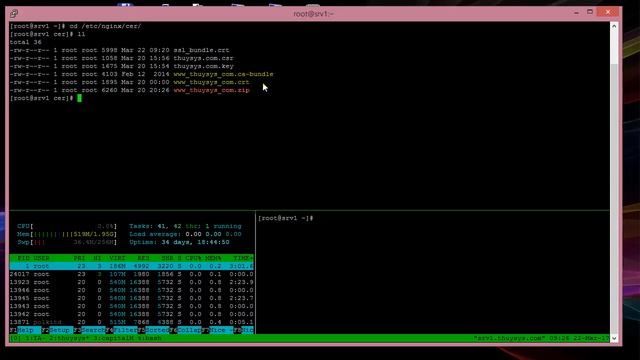Image resolution: width=640 pixels, height=360 pixels.
Task: Sort htop by SHR column header
Action: [x=167, y=258]
